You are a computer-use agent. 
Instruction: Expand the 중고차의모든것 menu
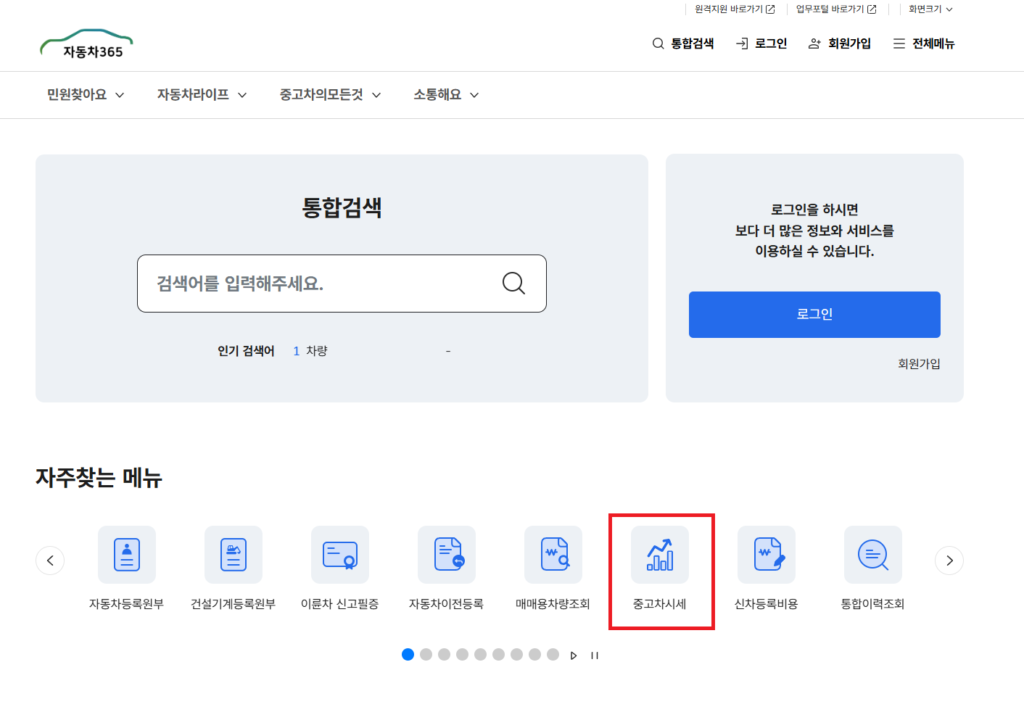tap(330, 95)
